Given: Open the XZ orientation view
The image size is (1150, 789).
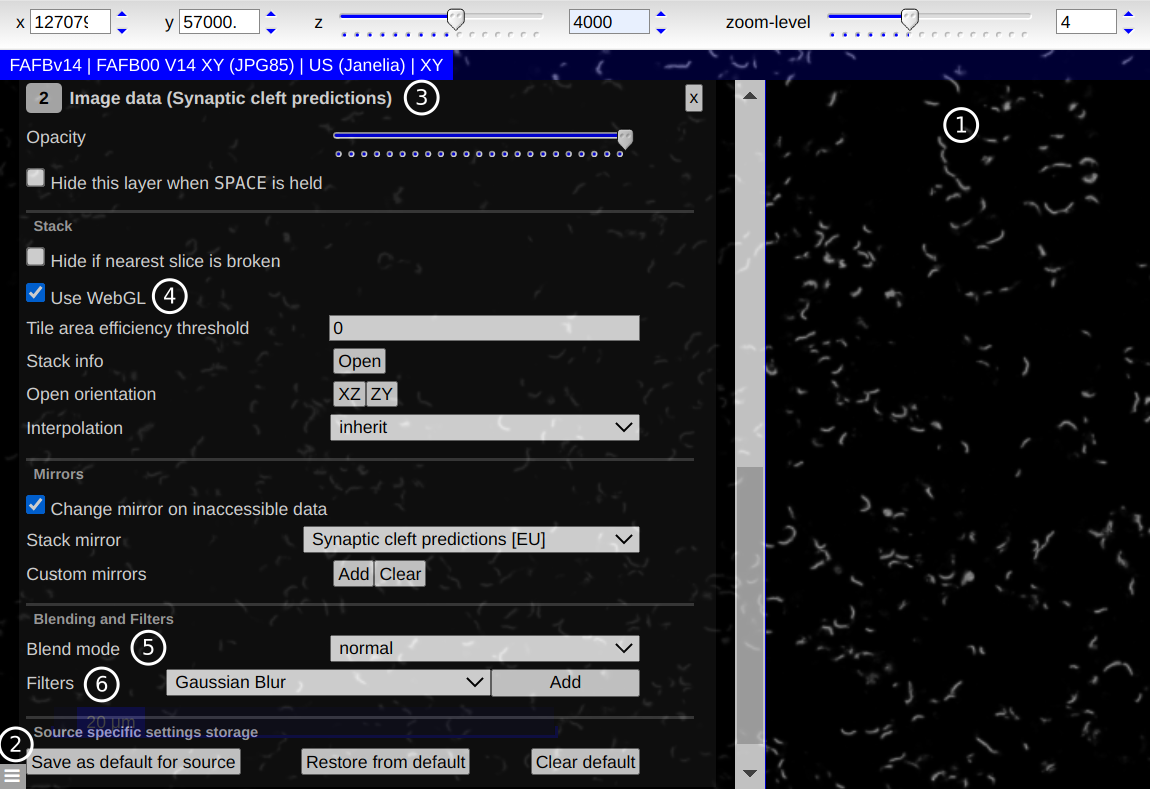Looking at the screenshot, I should pos(349,394).
